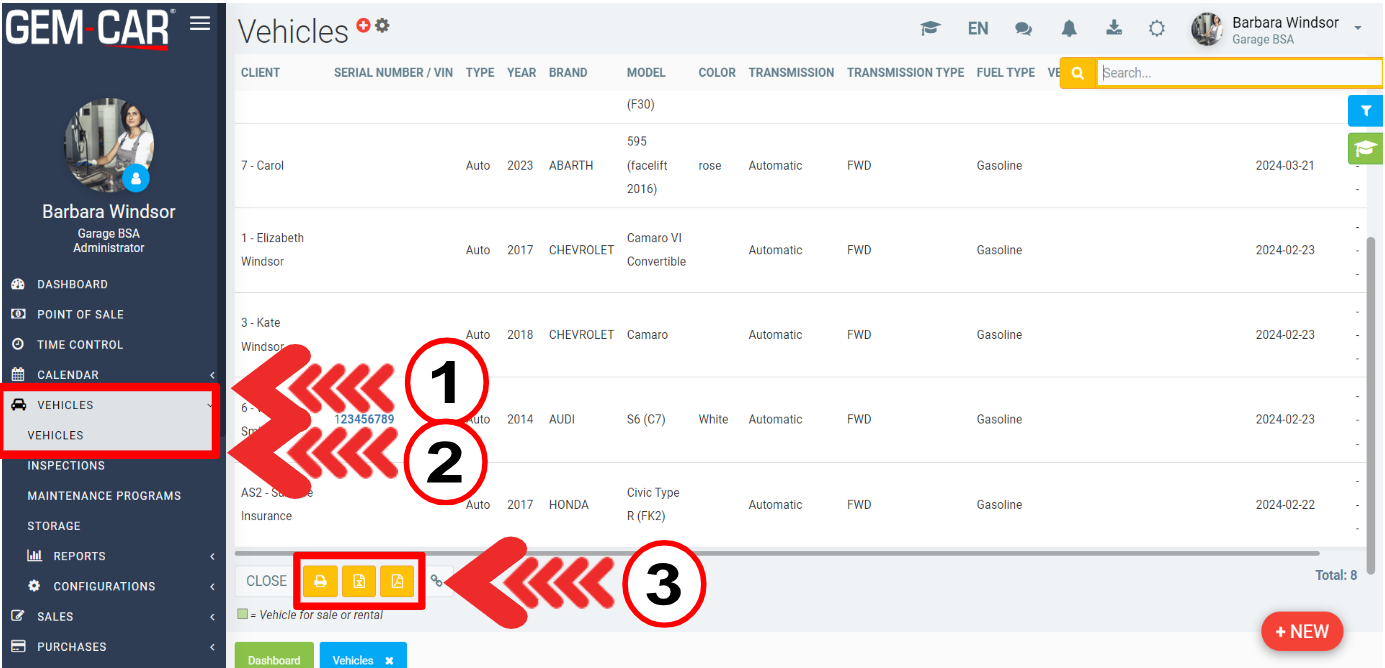Export vehicle list to PDF

click(397, 581)
